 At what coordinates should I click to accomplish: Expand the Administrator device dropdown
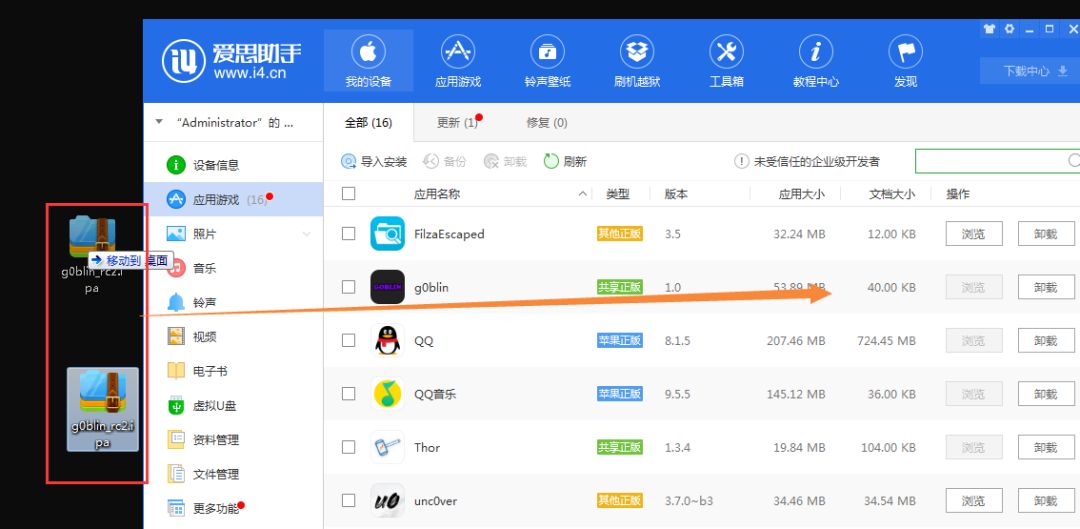pos(159,123)
